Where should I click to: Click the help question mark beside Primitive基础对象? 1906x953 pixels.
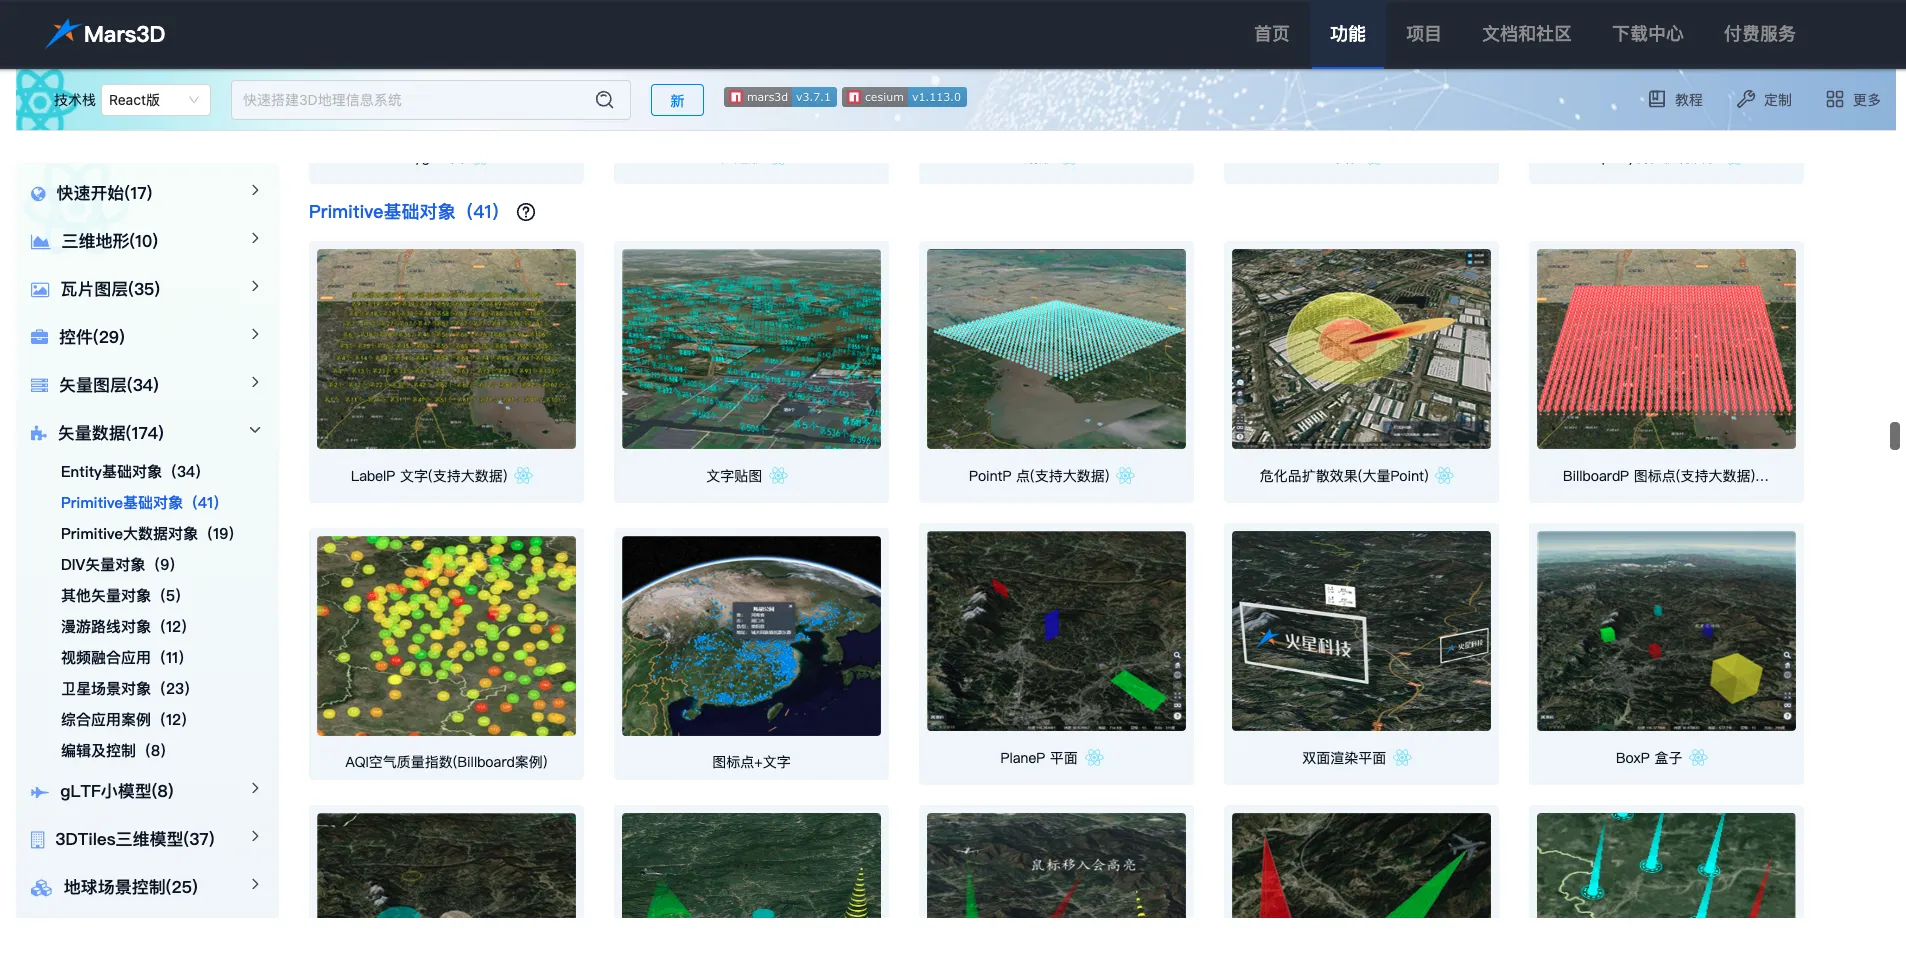[526, 212]
